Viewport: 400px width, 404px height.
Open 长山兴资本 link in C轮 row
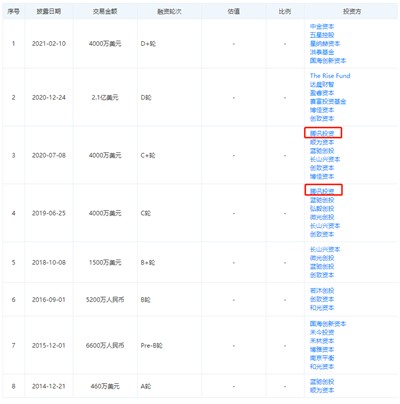click(325, 226)
